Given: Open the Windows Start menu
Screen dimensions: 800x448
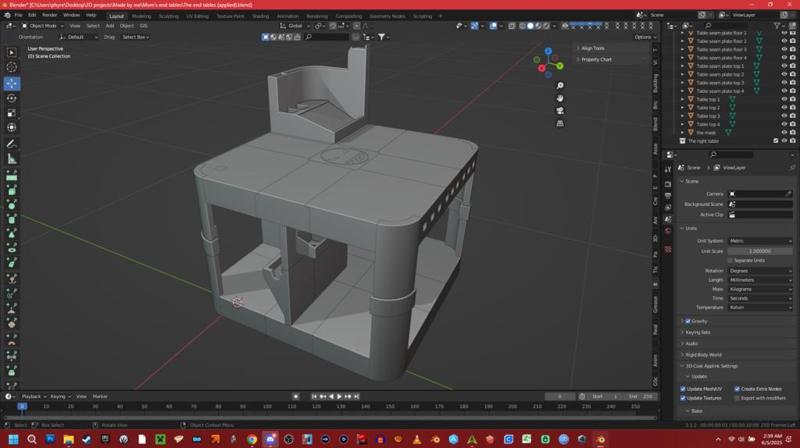Looking at the screenshot, I should (x=13, y=439).
